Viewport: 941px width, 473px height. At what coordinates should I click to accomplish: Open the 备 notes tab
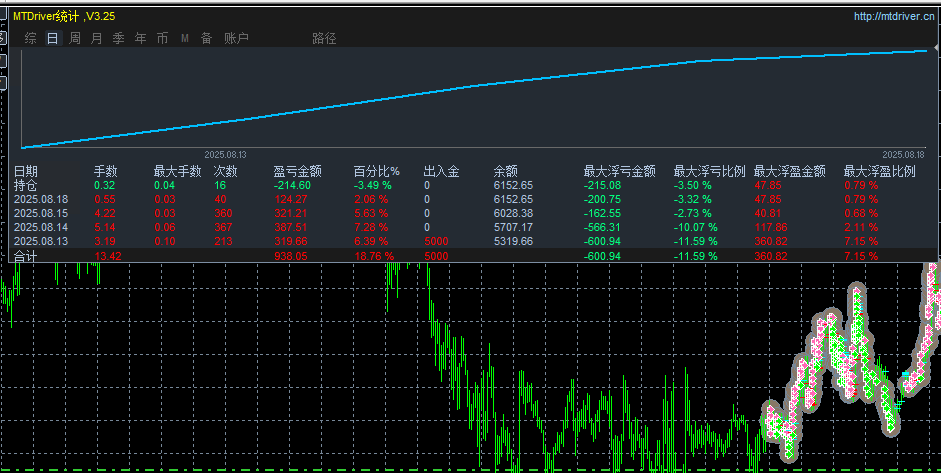coord(206,38)
